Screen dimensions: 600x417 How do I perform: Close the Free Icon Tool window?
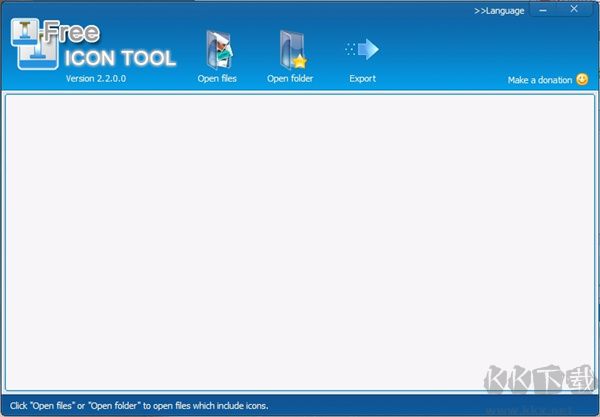click(574, 9)
